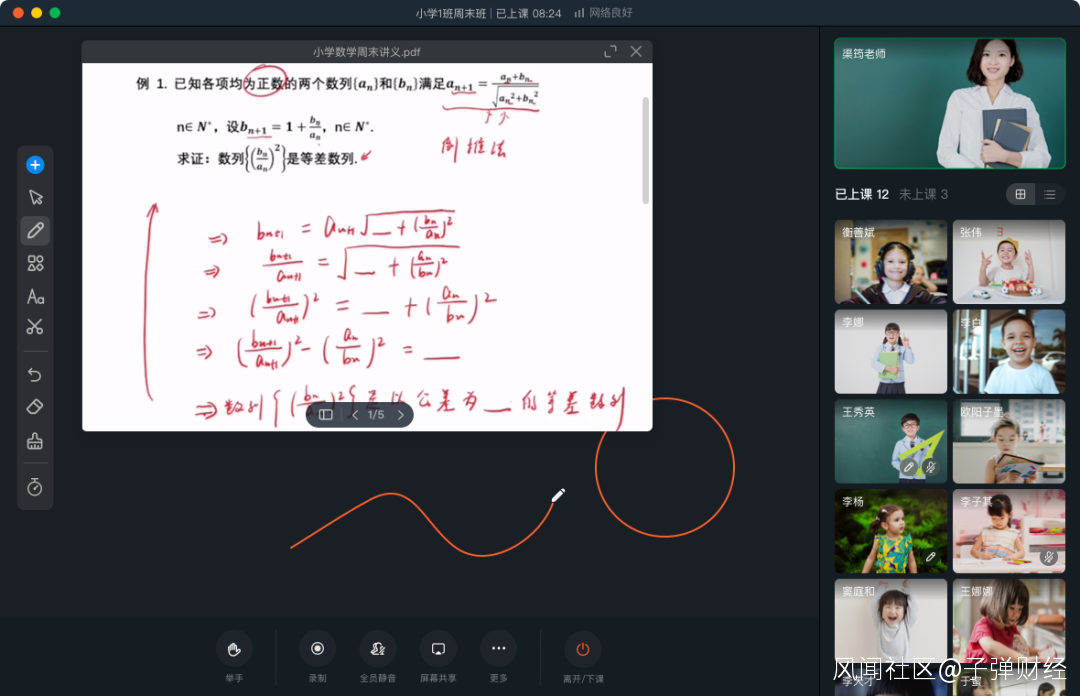This screenshot has height=696, width=1080.
Task: Open the shapes tool
Action: tap(35, 263)
